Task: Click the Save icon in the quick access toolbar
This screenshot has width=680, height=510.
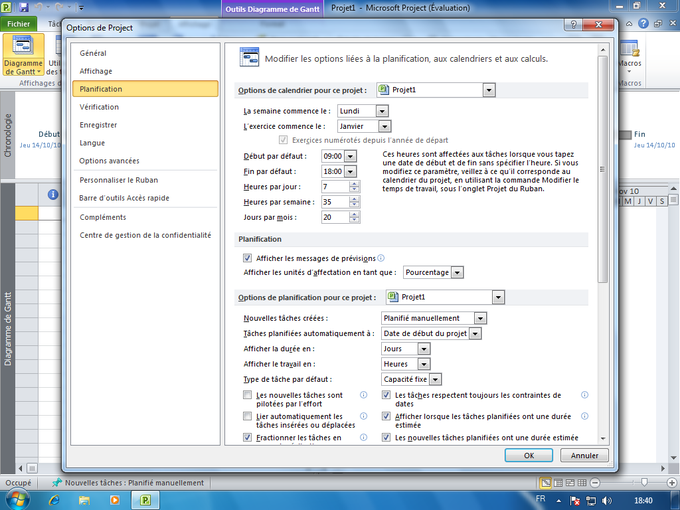Action: click(23, 7)
